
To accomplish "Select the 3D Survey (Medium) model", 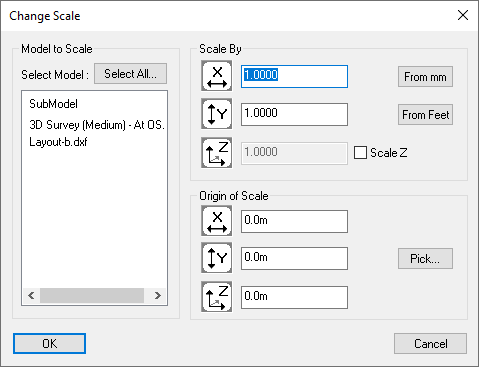I will (x=97, y=125).
